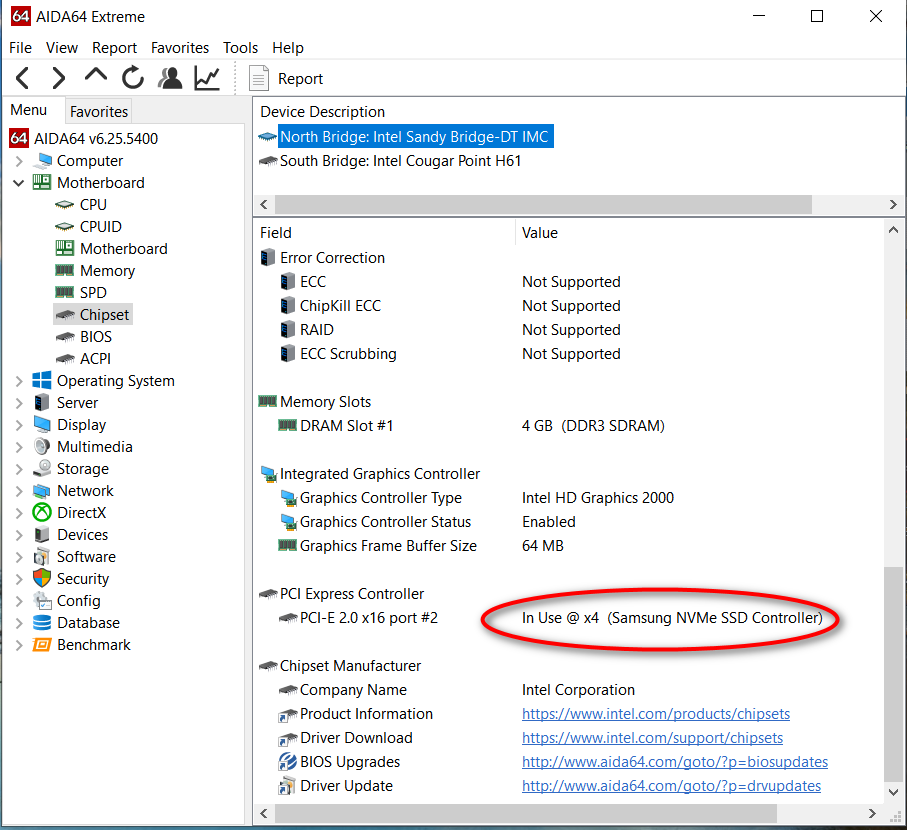Switch to the Favorites tab

pos(99,112)
